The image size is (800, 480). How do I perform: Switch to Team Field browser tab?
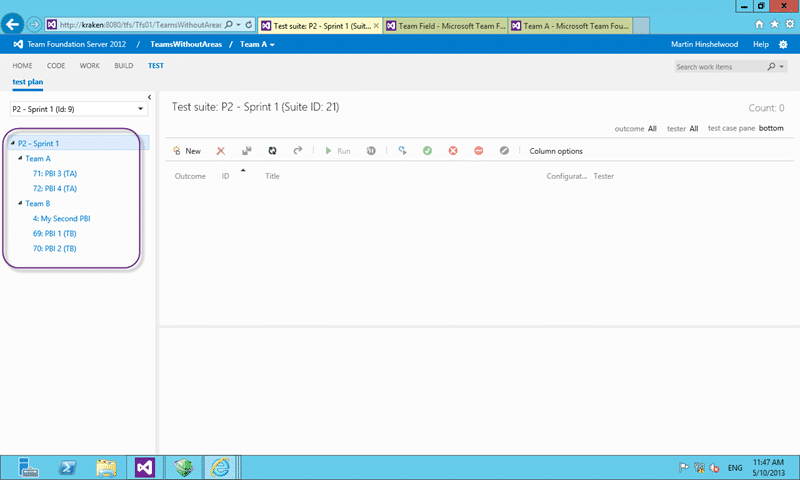coord(445,26)
